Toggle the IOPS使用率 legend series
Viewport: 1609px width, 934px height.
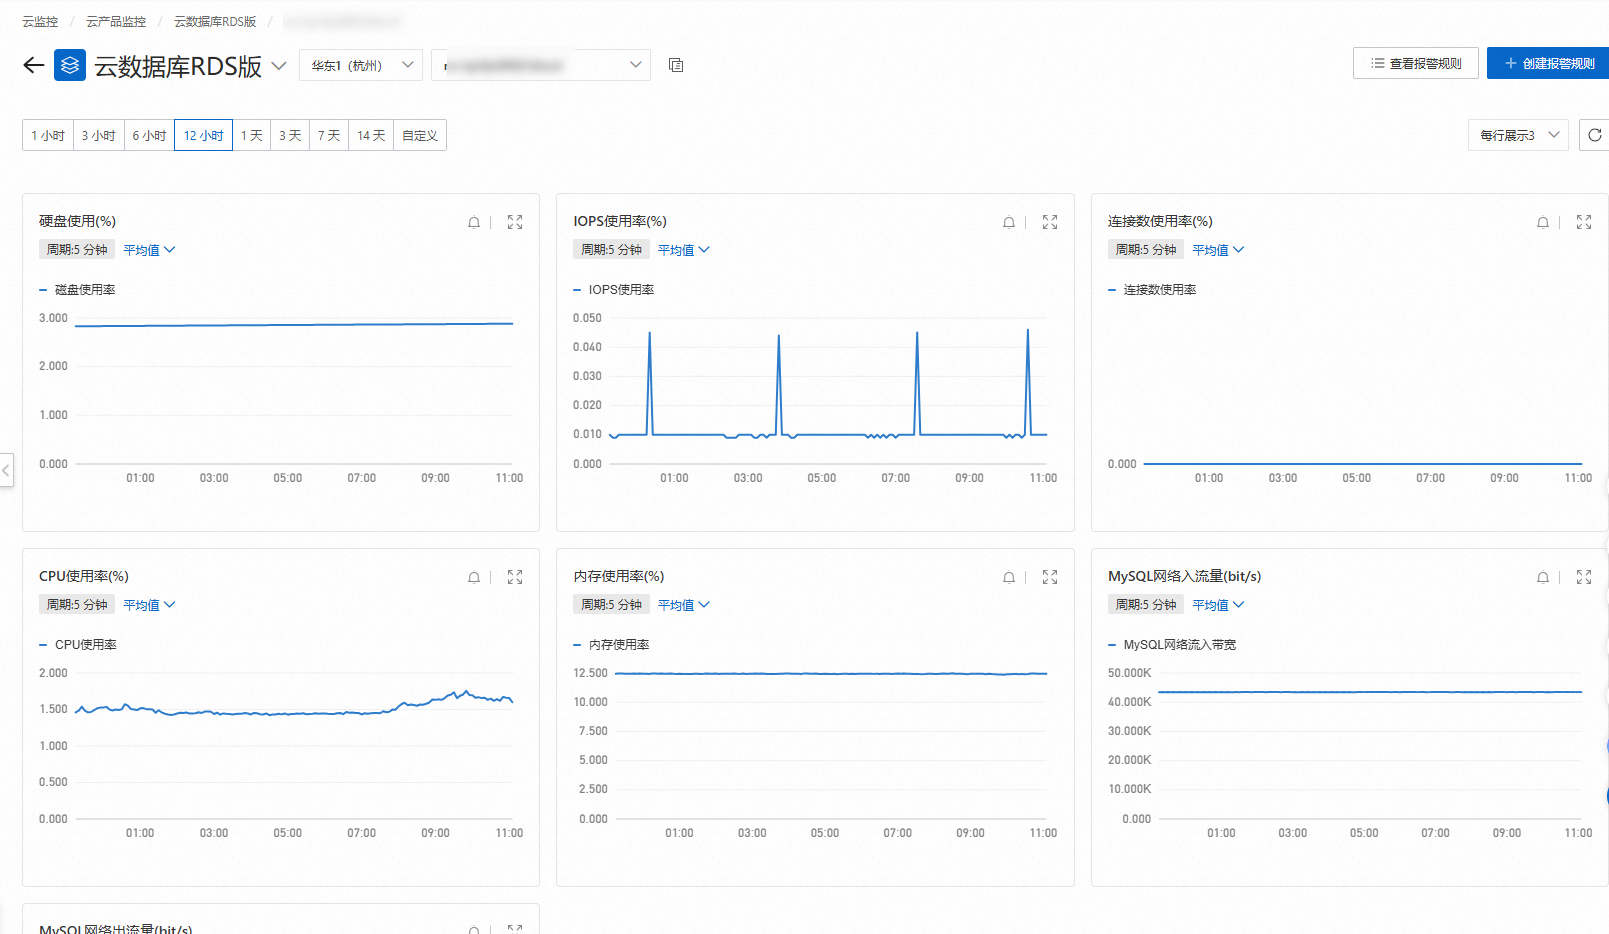614,290
